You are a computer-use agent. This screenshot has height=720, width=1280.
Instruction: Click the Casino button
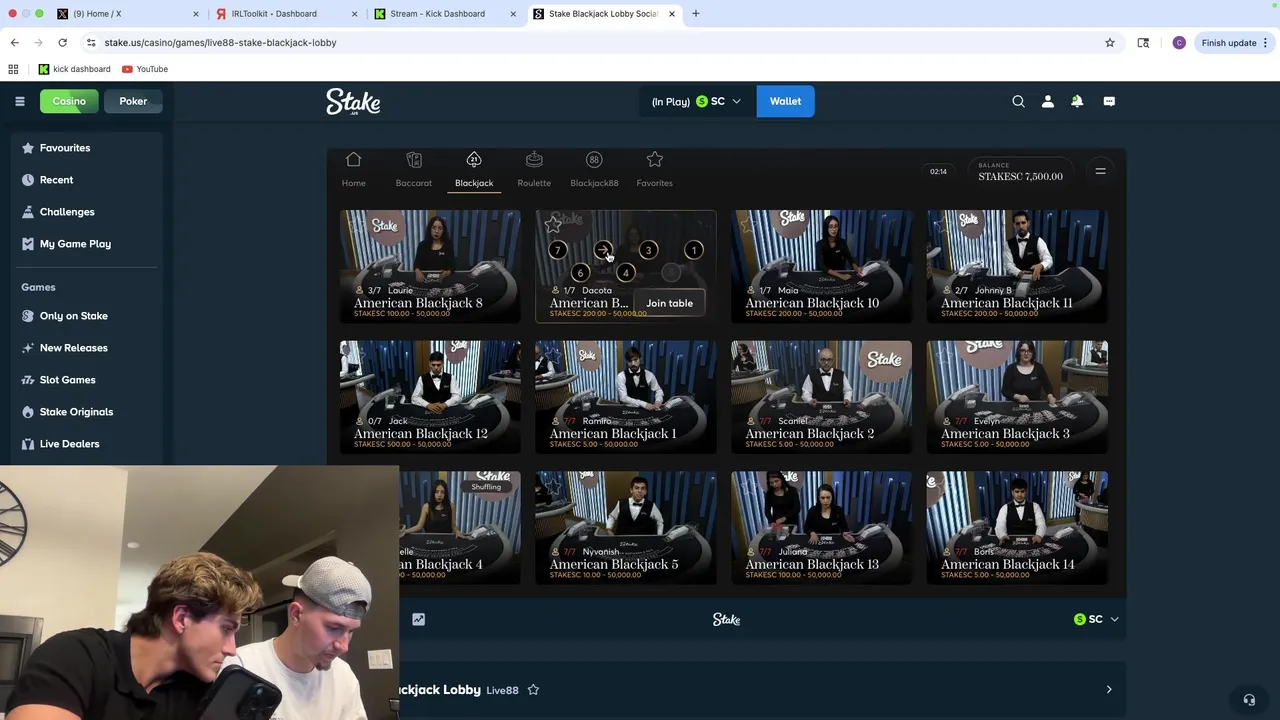pyautogui.click(x=69, y=101)
